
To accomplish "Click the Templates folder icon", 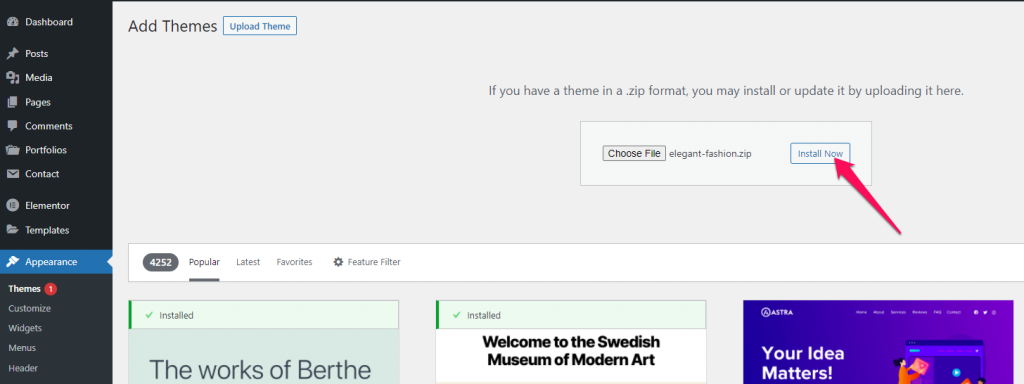I will coord(12,230).
